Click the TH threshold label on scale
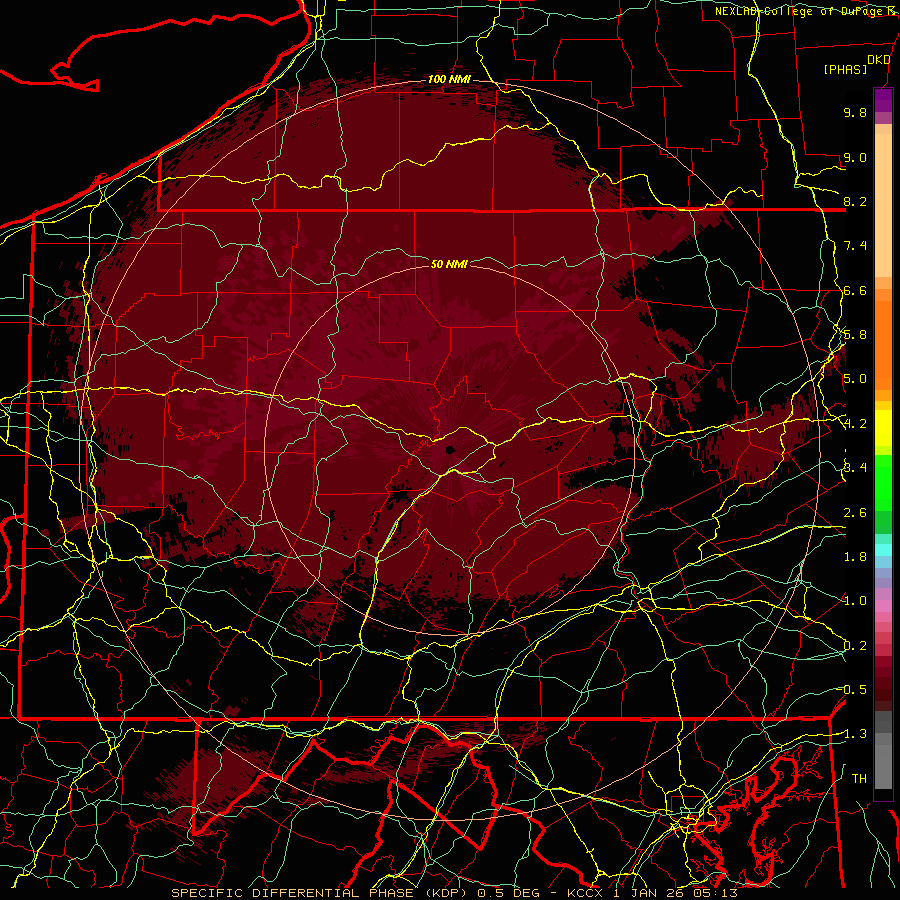 tap(859, 779)
